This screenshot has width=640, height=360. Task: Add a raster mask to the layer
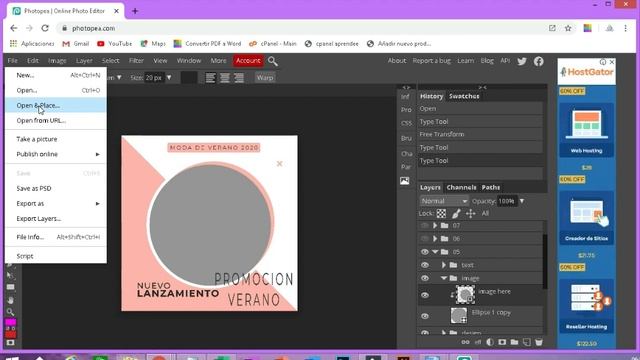pyautogui.click(x=502, y=342)
